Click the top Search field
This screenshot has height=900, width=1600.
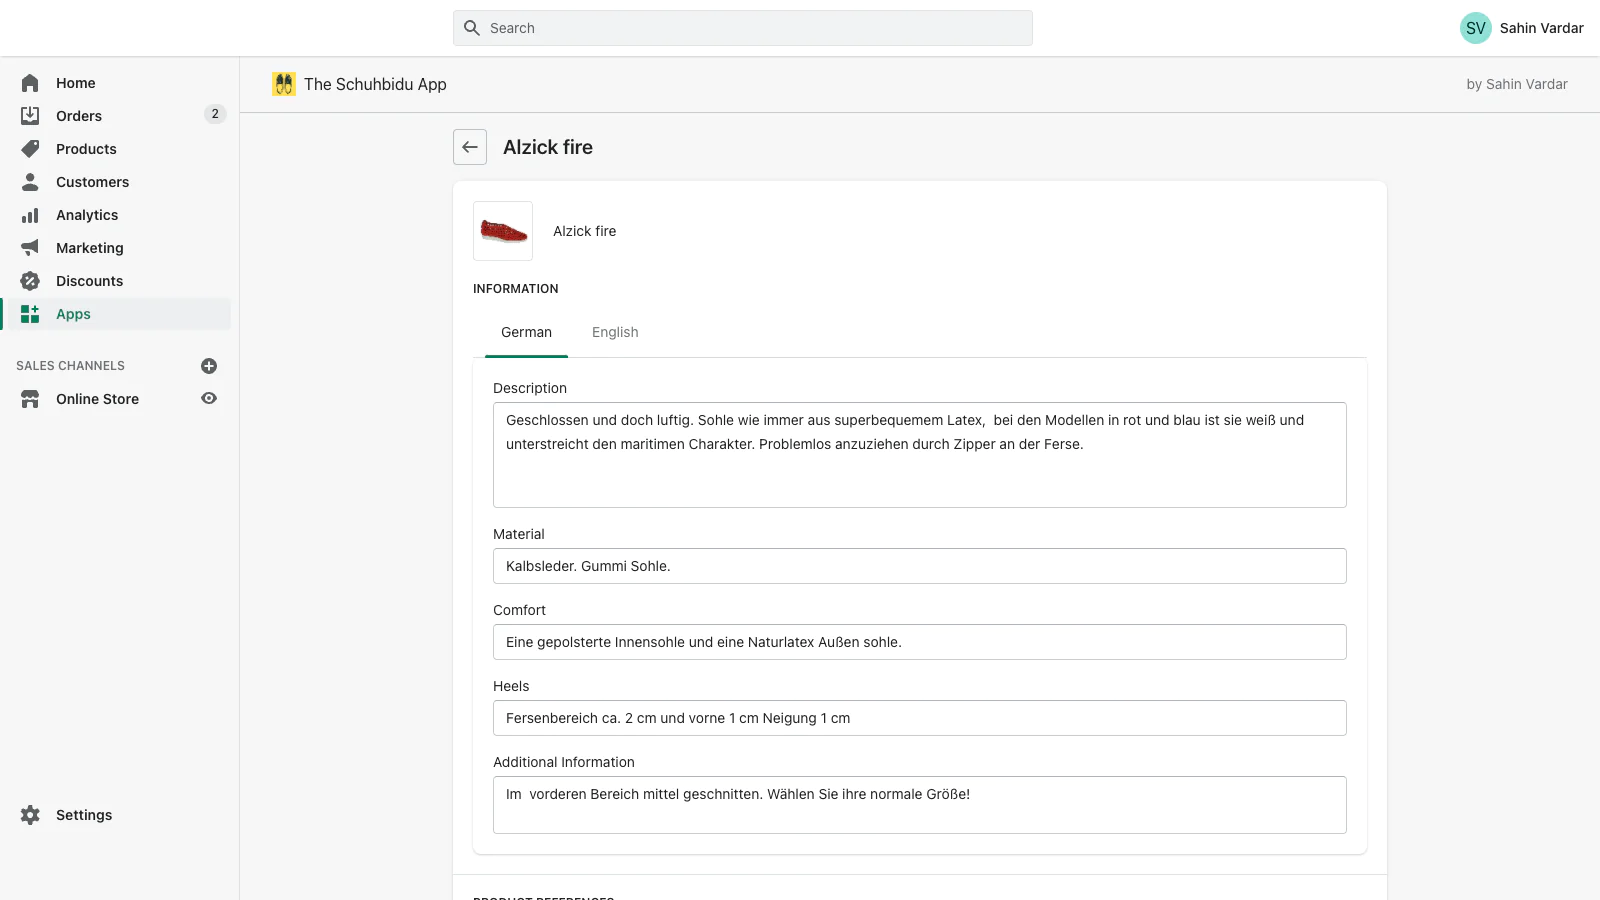coord(743,28)
